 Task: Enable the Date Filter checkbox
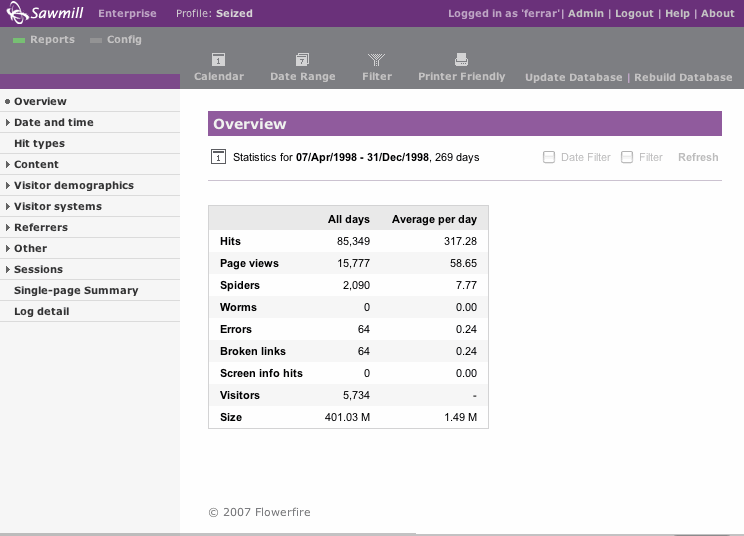click(x=548, y=157)
